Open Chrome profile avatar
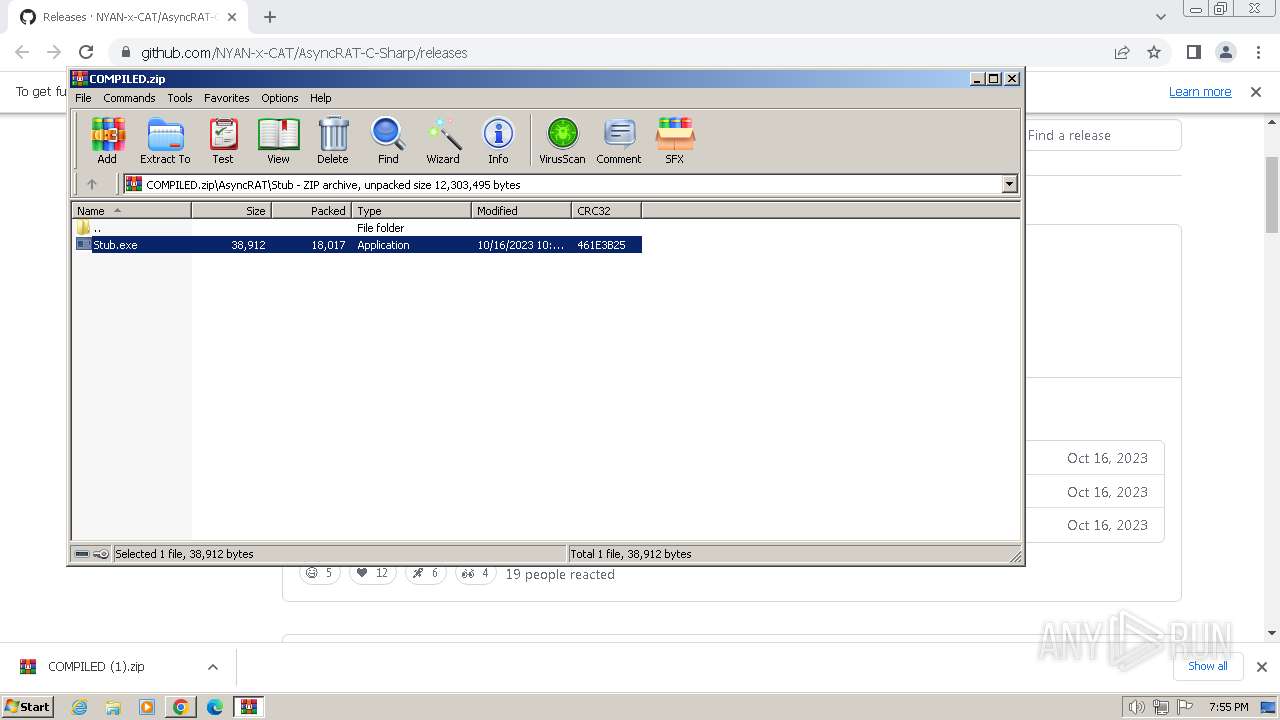This screenshot has width=1280, height=720. 1225,52
